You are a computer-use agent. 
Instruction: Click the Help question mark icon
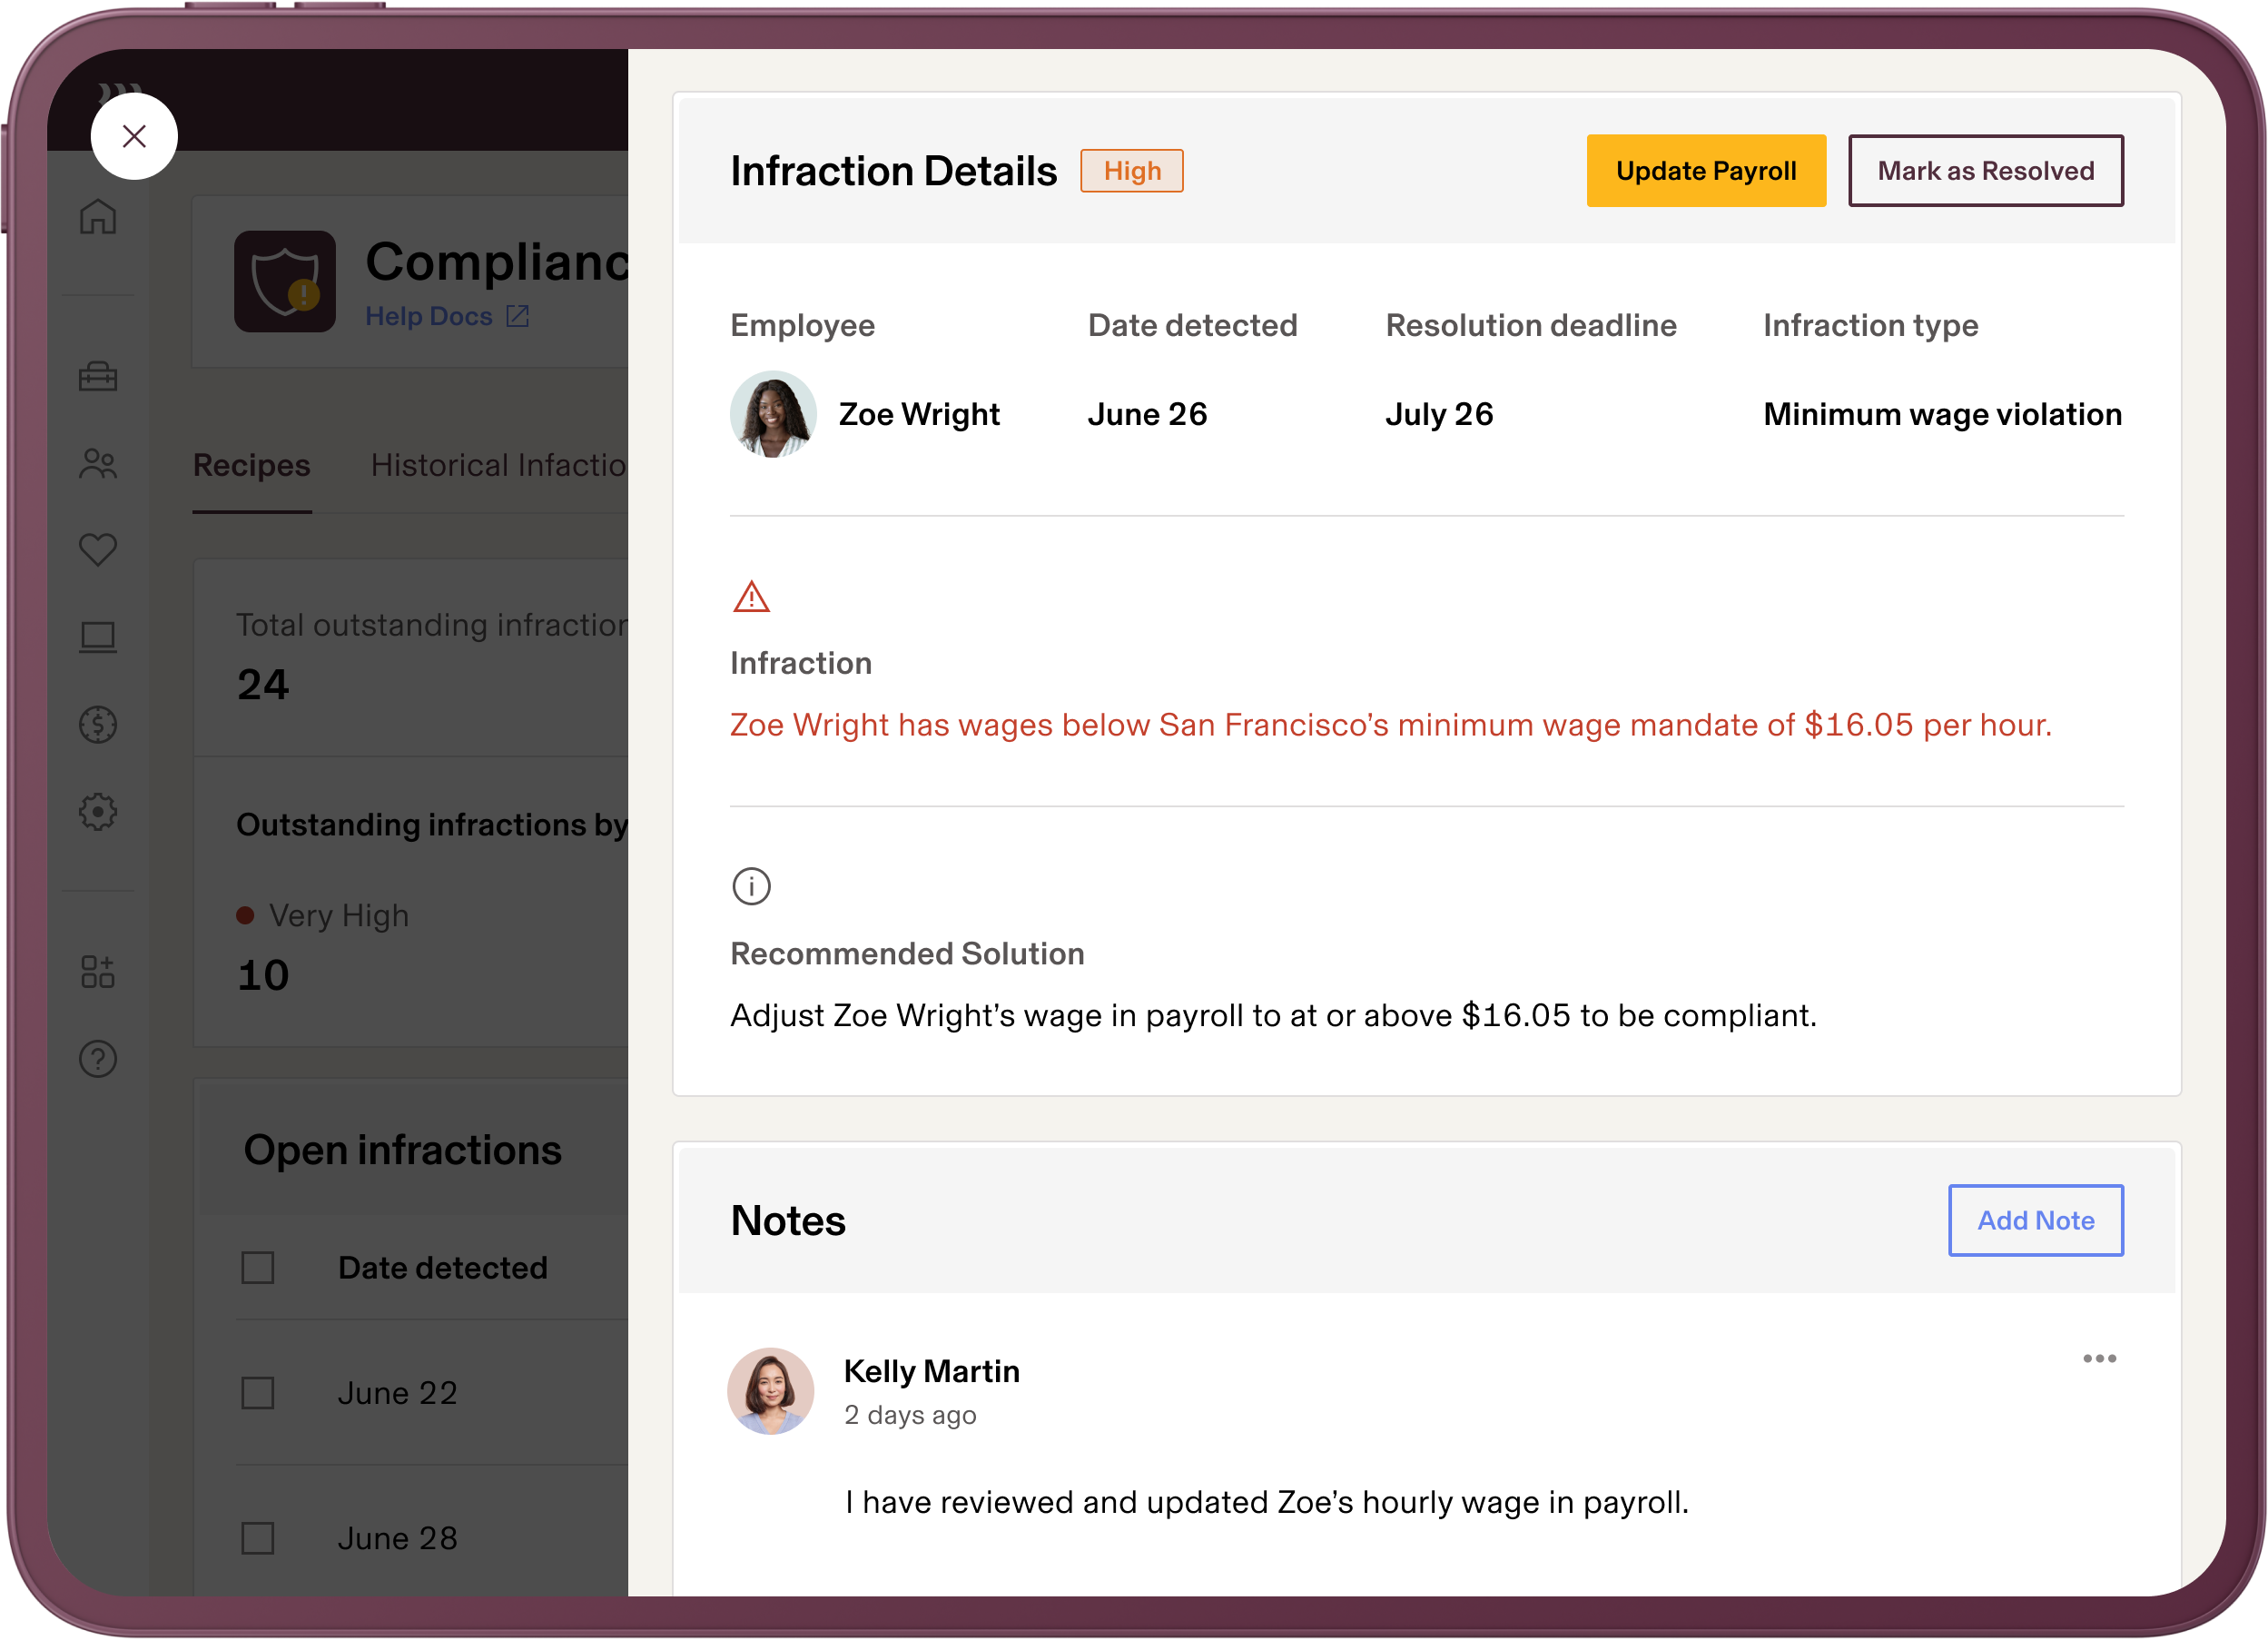coord(98,1059)
